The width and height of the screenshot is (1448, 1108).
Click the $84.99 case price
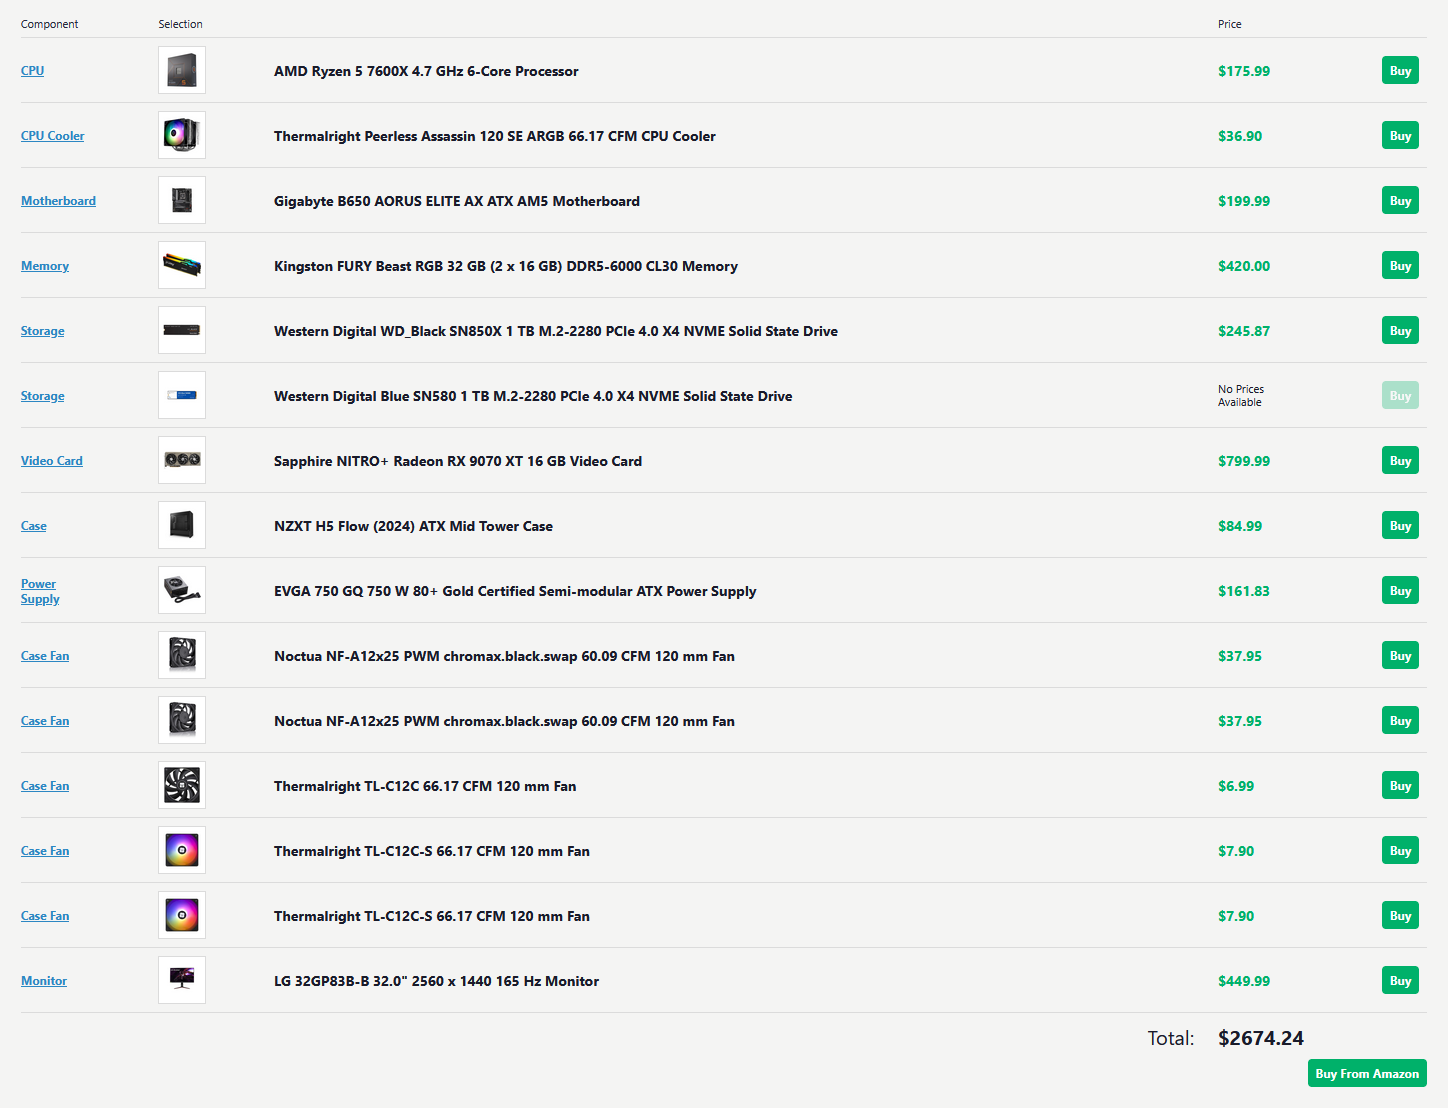coord(1240,526)
